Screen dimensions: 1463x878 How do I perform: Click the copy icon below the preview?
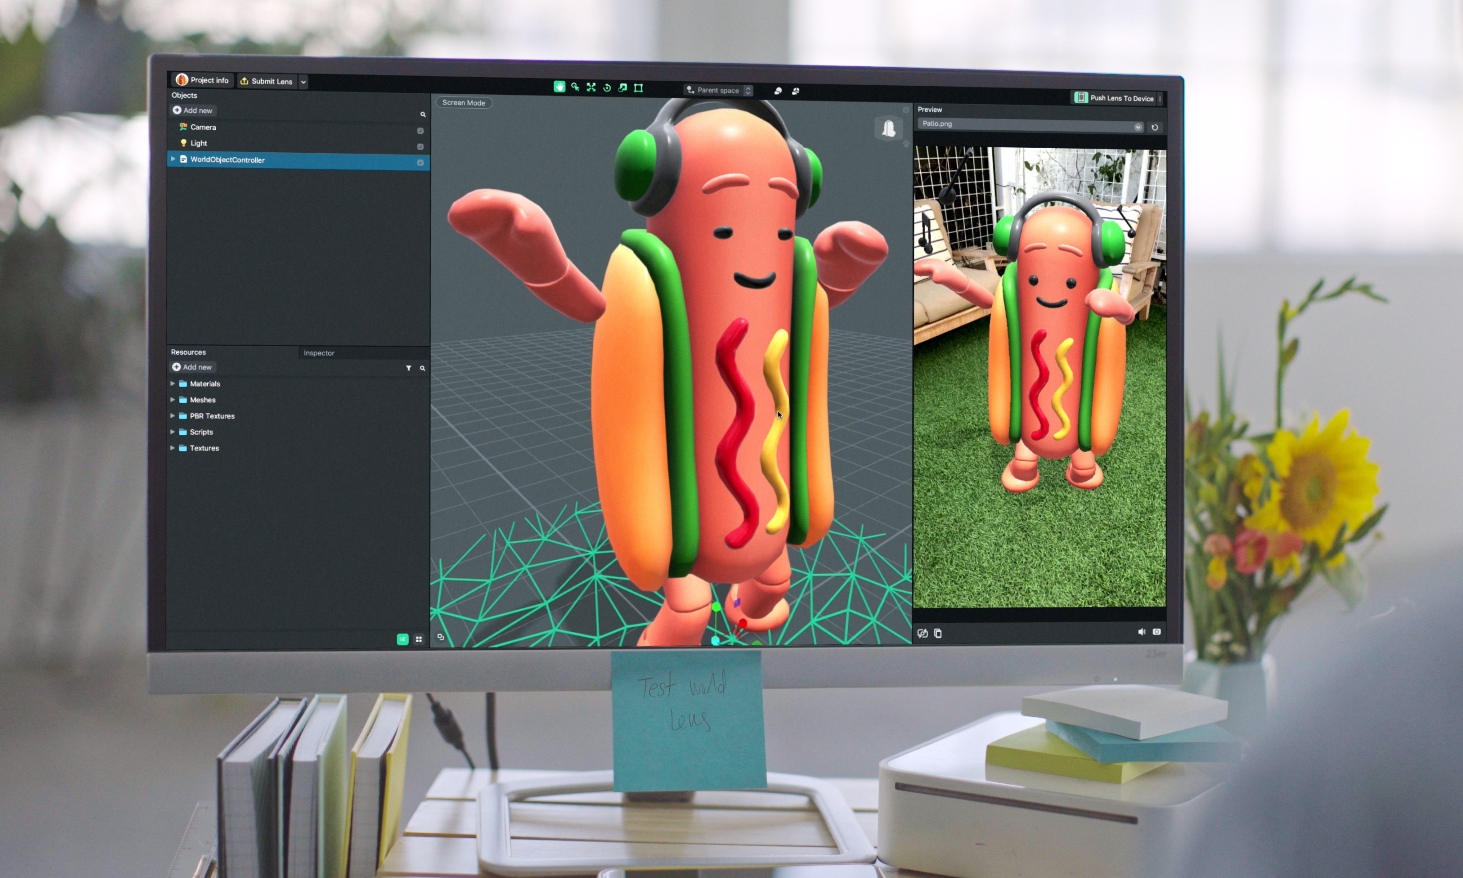pos(938,633)
